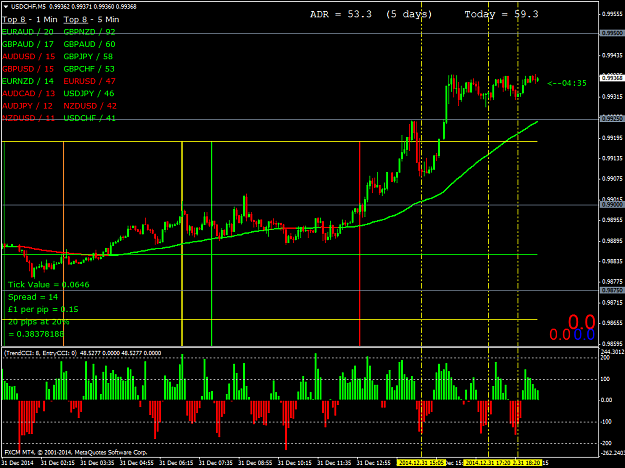Select the USDJPY / 46 entry
The width and height of the screenshot is (625, 468).
coord(89,94)
